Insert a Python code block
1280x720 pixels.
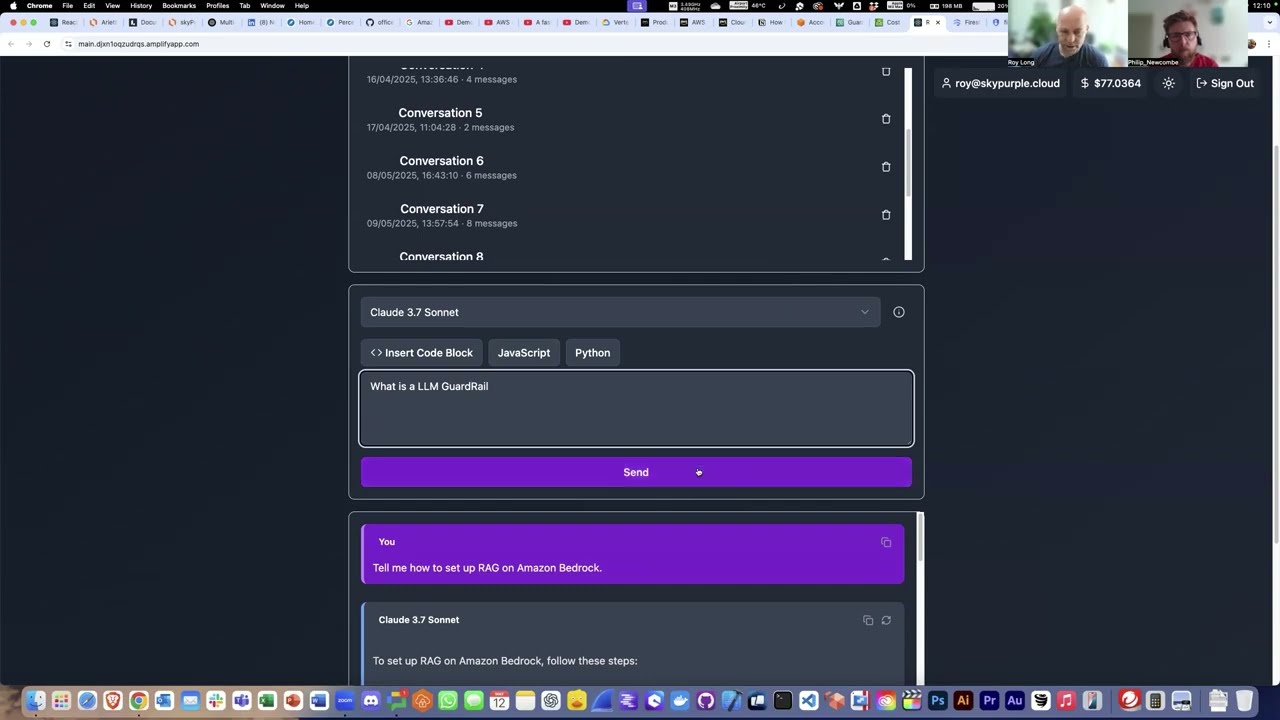[592, 353]
